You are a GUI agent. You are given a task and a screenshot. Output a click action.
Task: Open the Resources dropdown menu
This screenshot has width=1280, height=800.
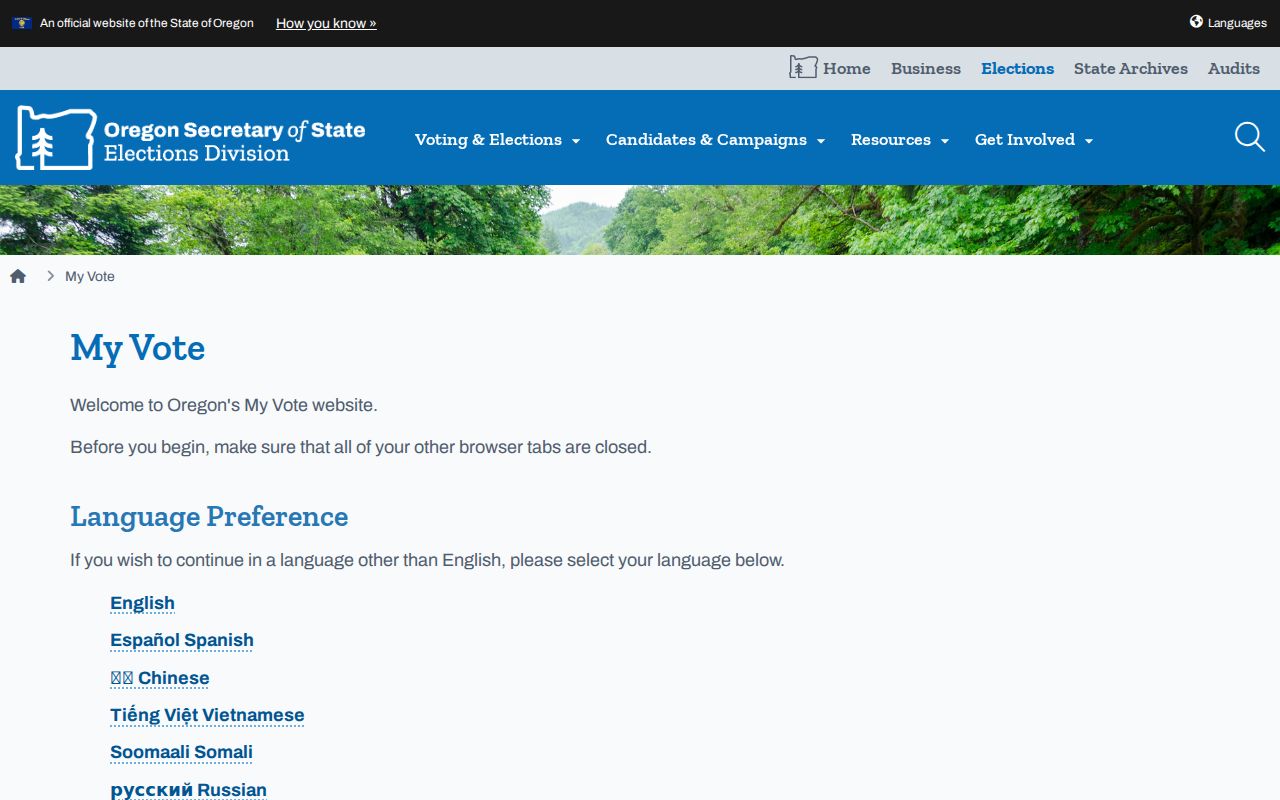click(x=900, y=140)
